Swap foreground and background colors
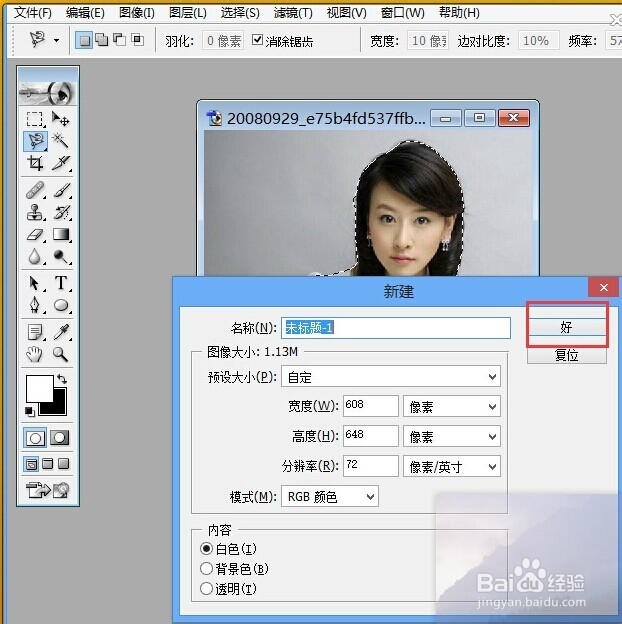 tap(62, 378)
